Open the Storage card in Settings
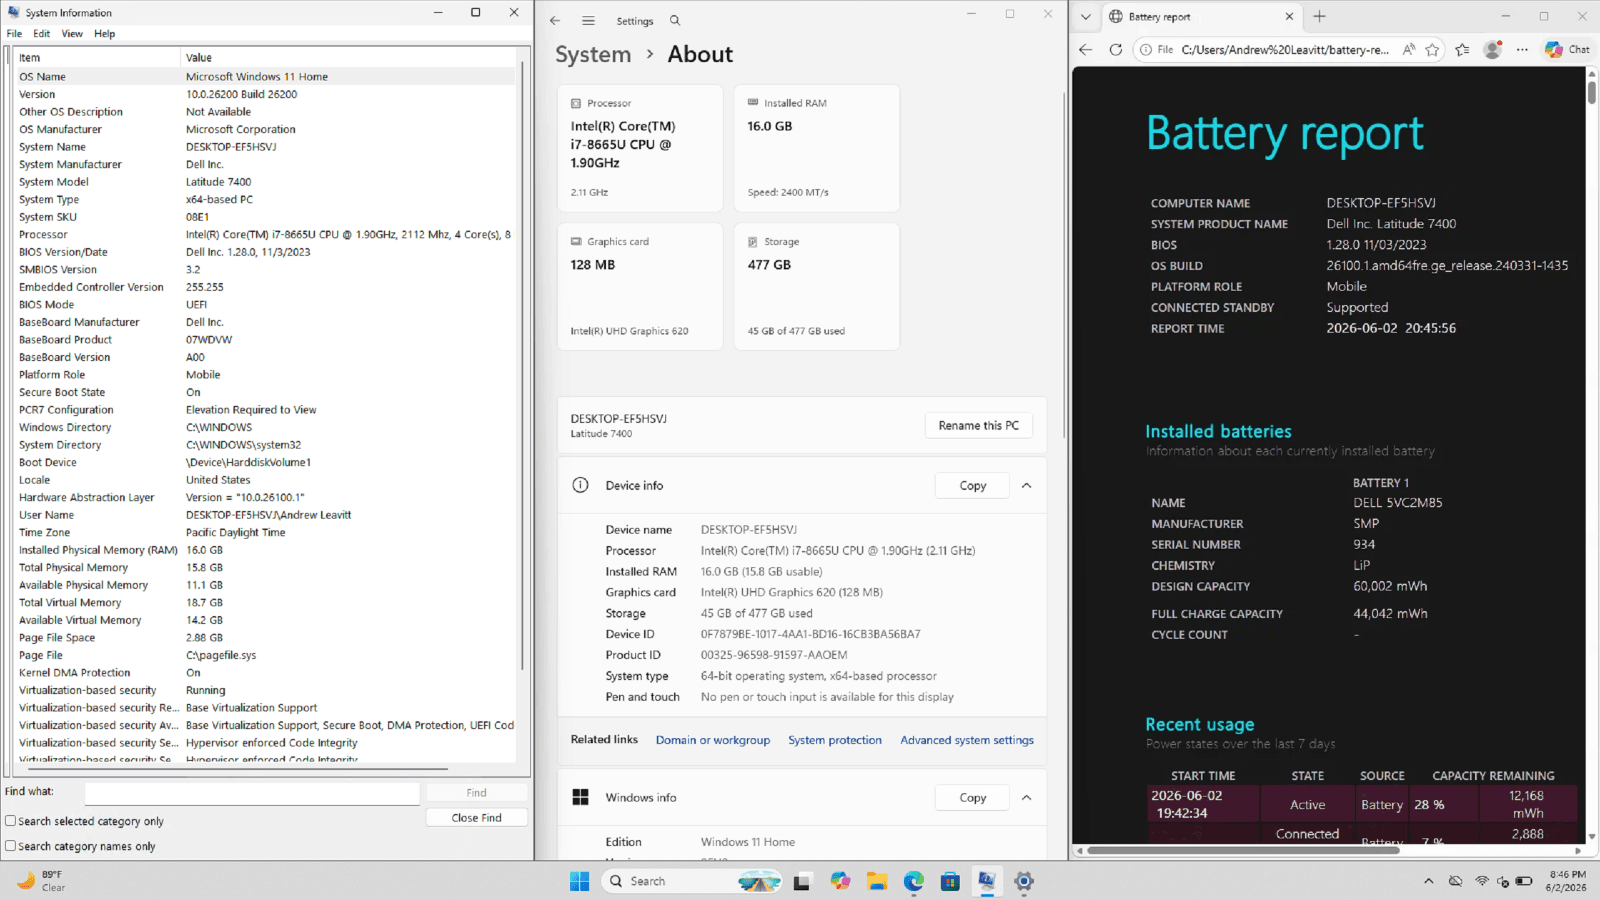 tap(817, 286)
